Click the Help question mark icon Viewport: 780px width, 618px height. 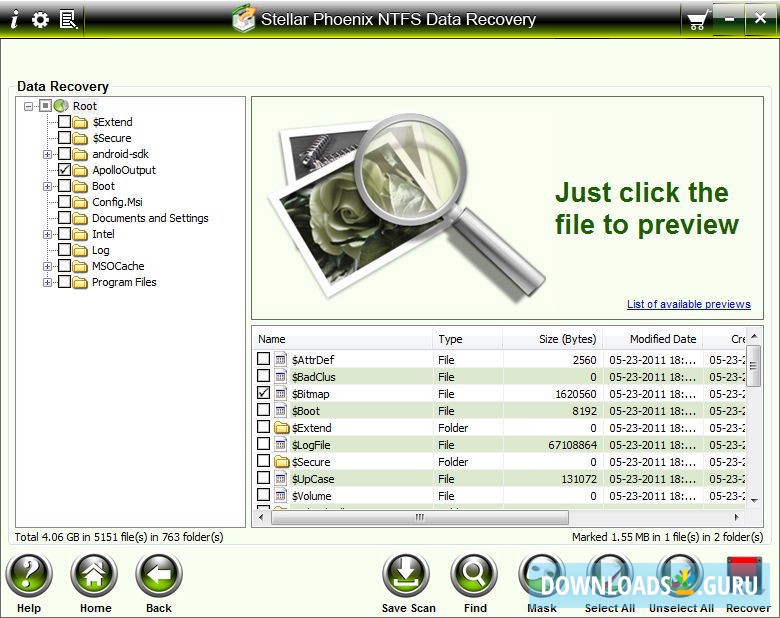pos(29,576)
